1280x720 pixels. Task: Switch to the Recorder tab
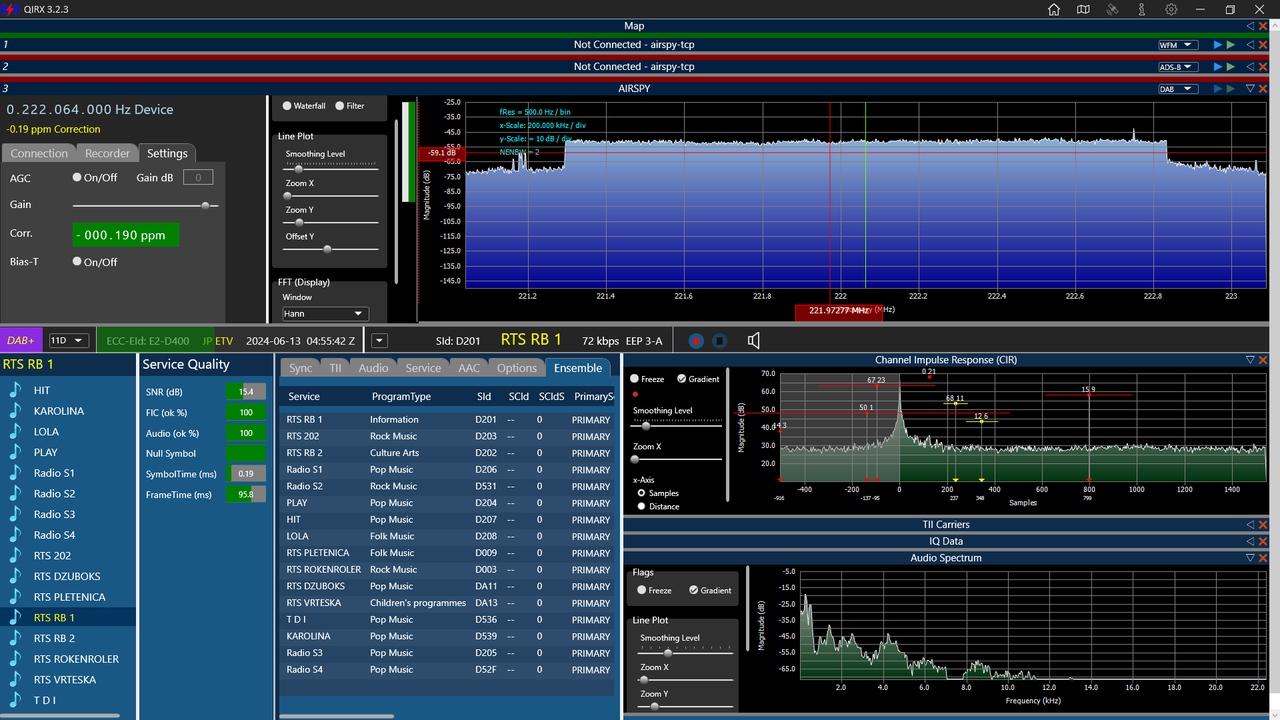click(x=107, y=153)
